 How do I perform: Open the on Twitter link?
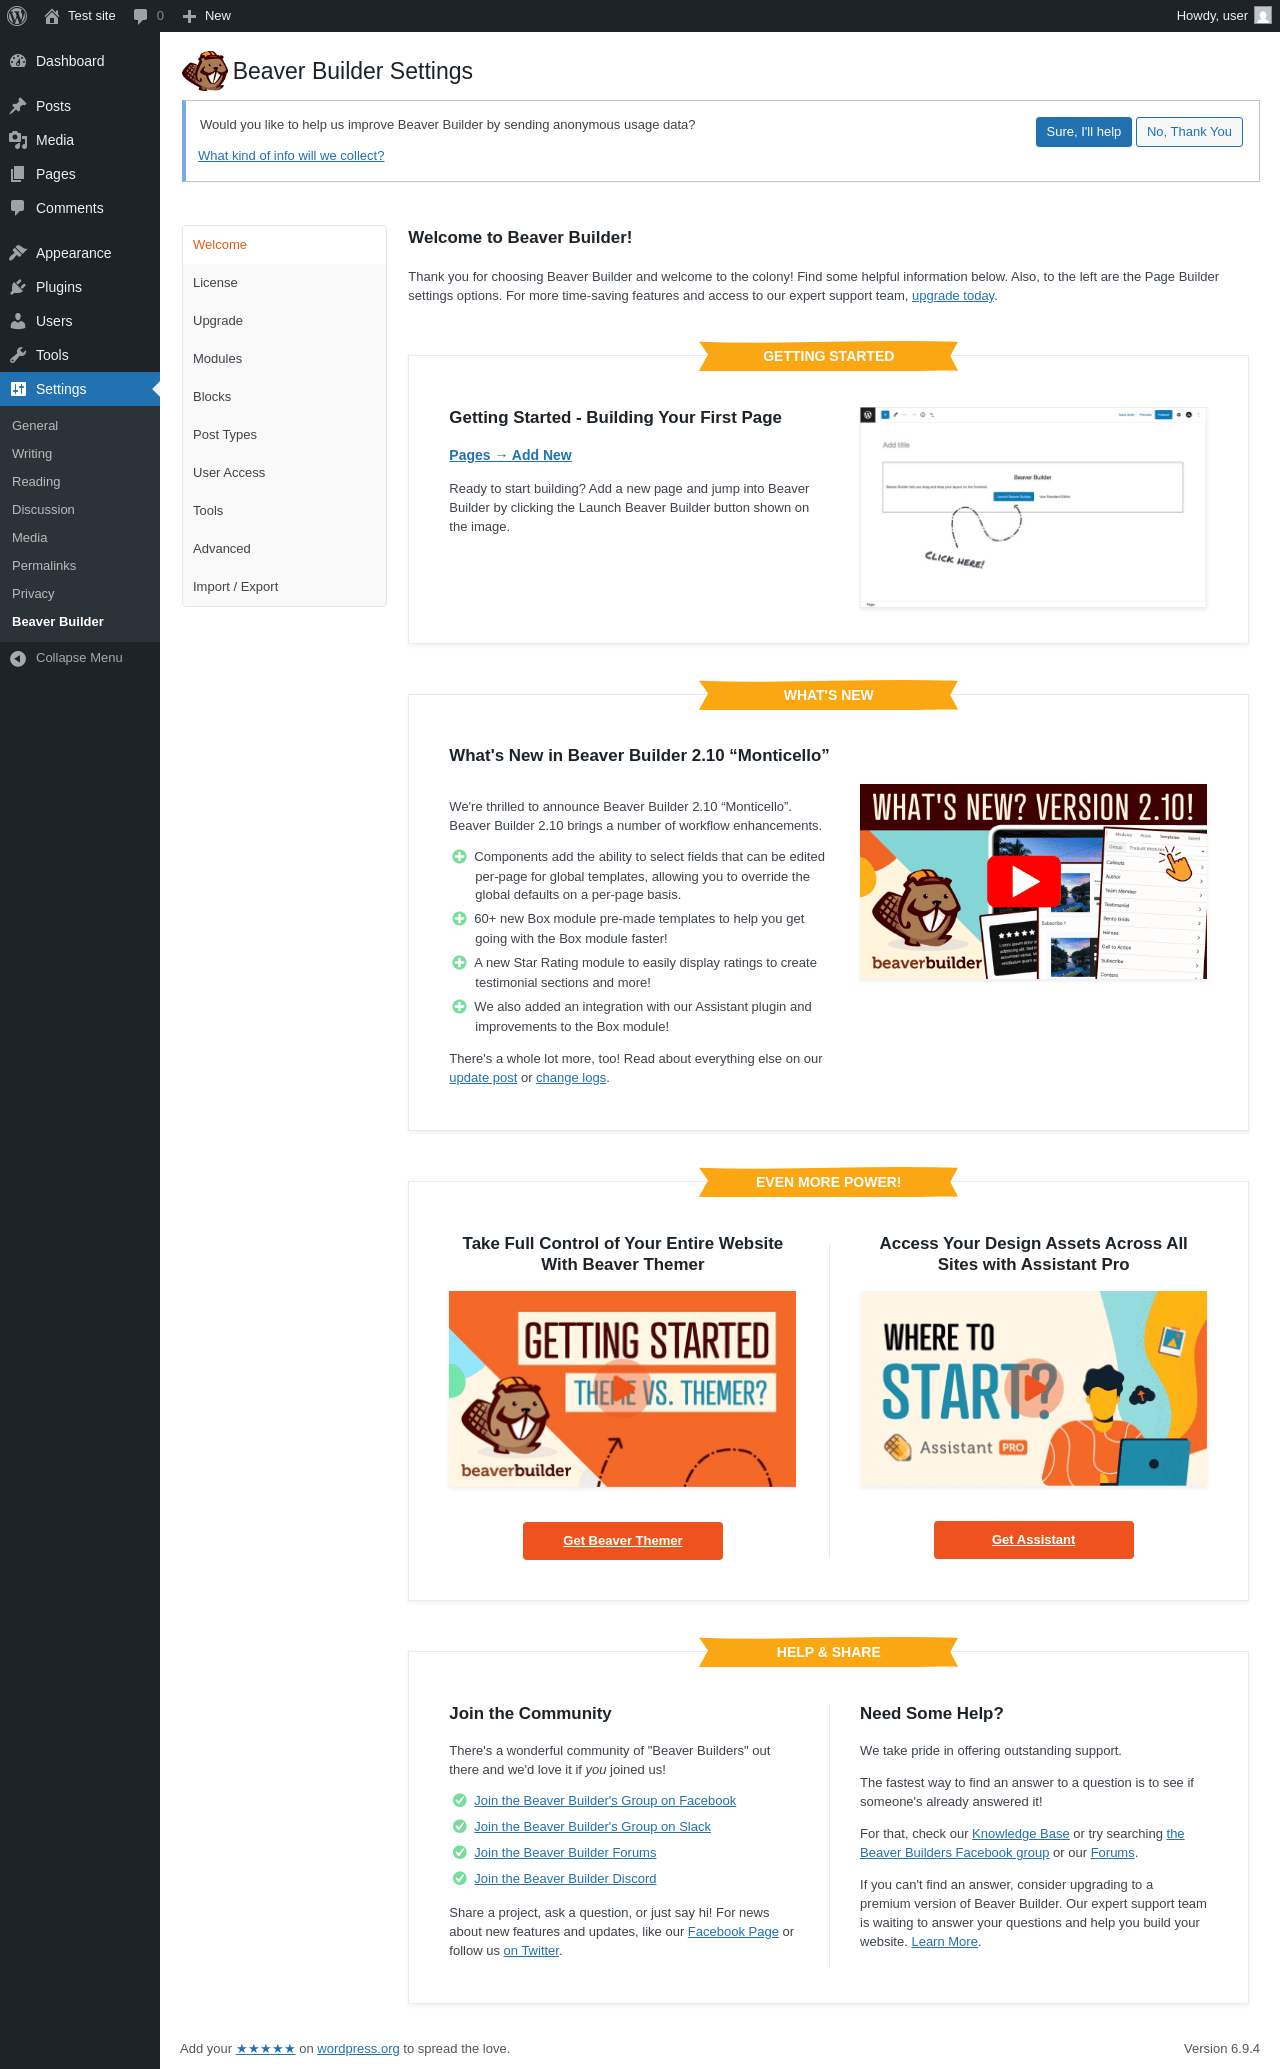[531, 1951]
